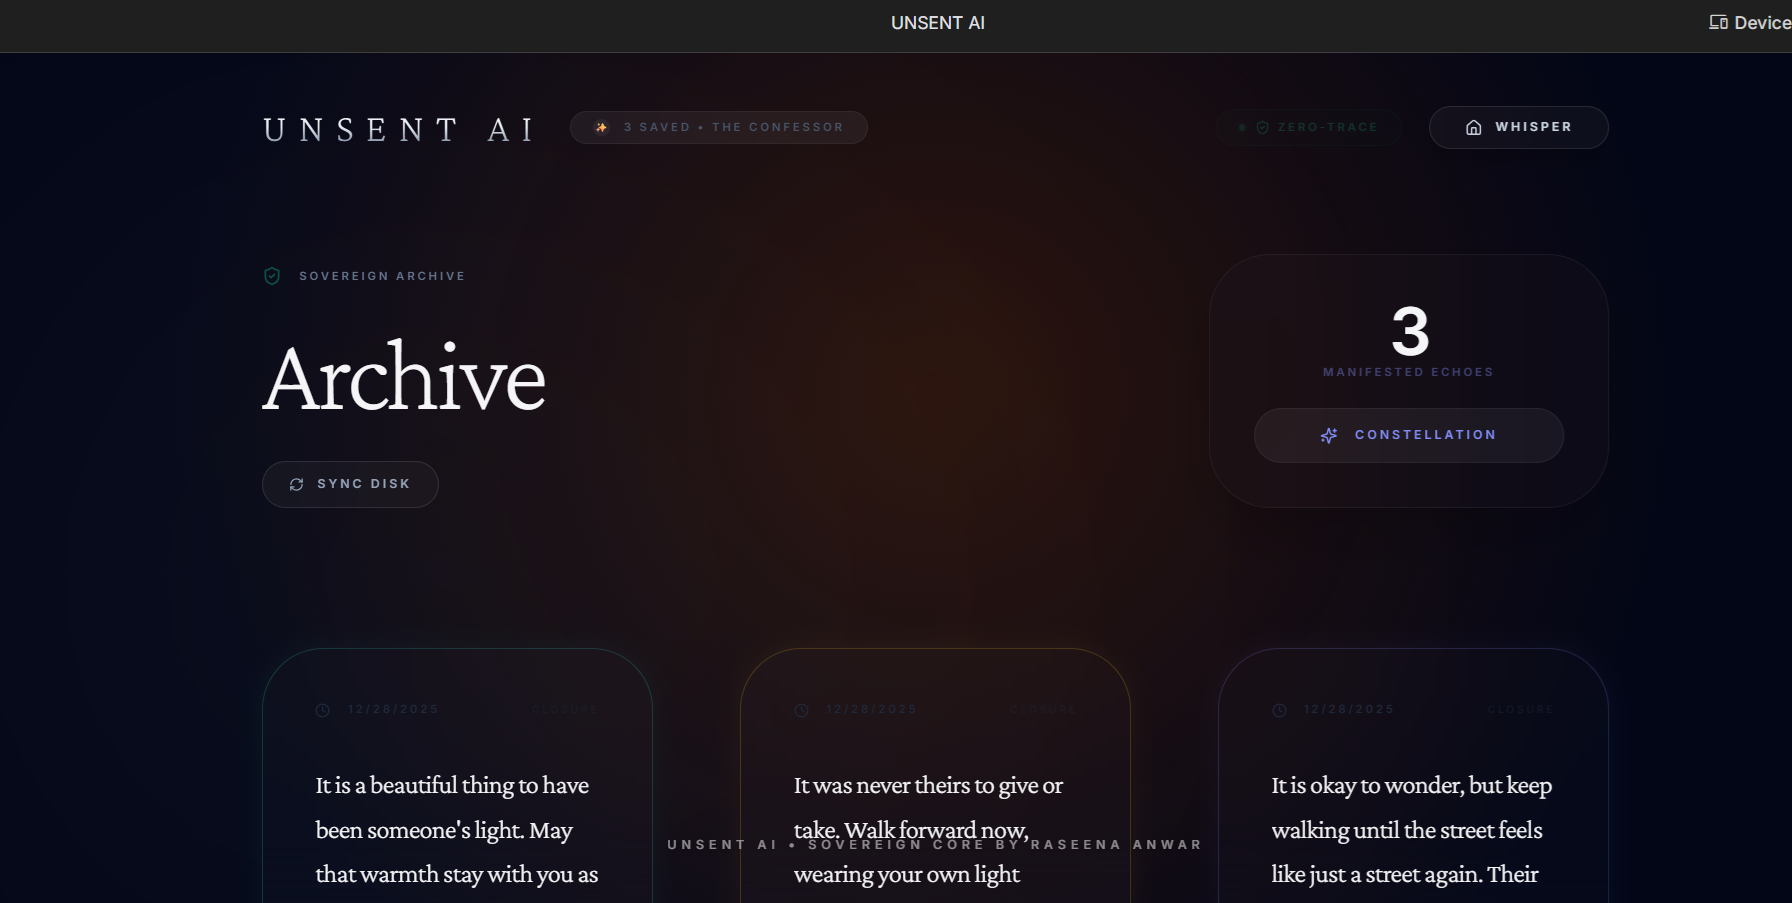Click the number 3 echoes count
The height and width of the screenshot is (903, 1792).
click(x=1410, y=331)
